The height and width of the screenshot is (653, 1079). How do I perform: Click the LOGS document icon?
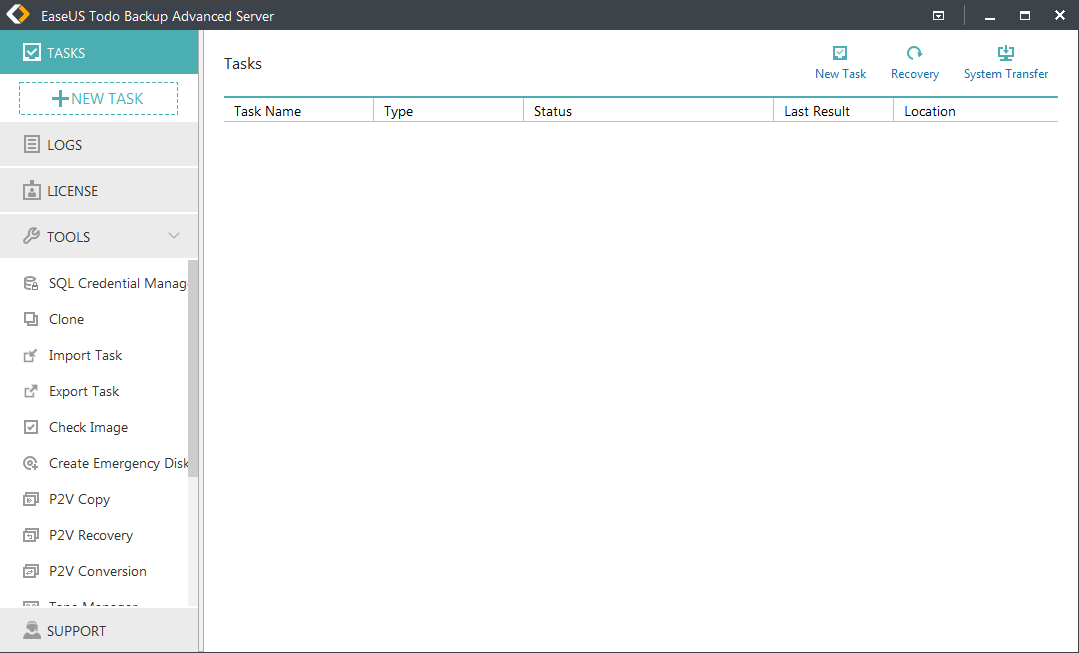tap(32, 144)
